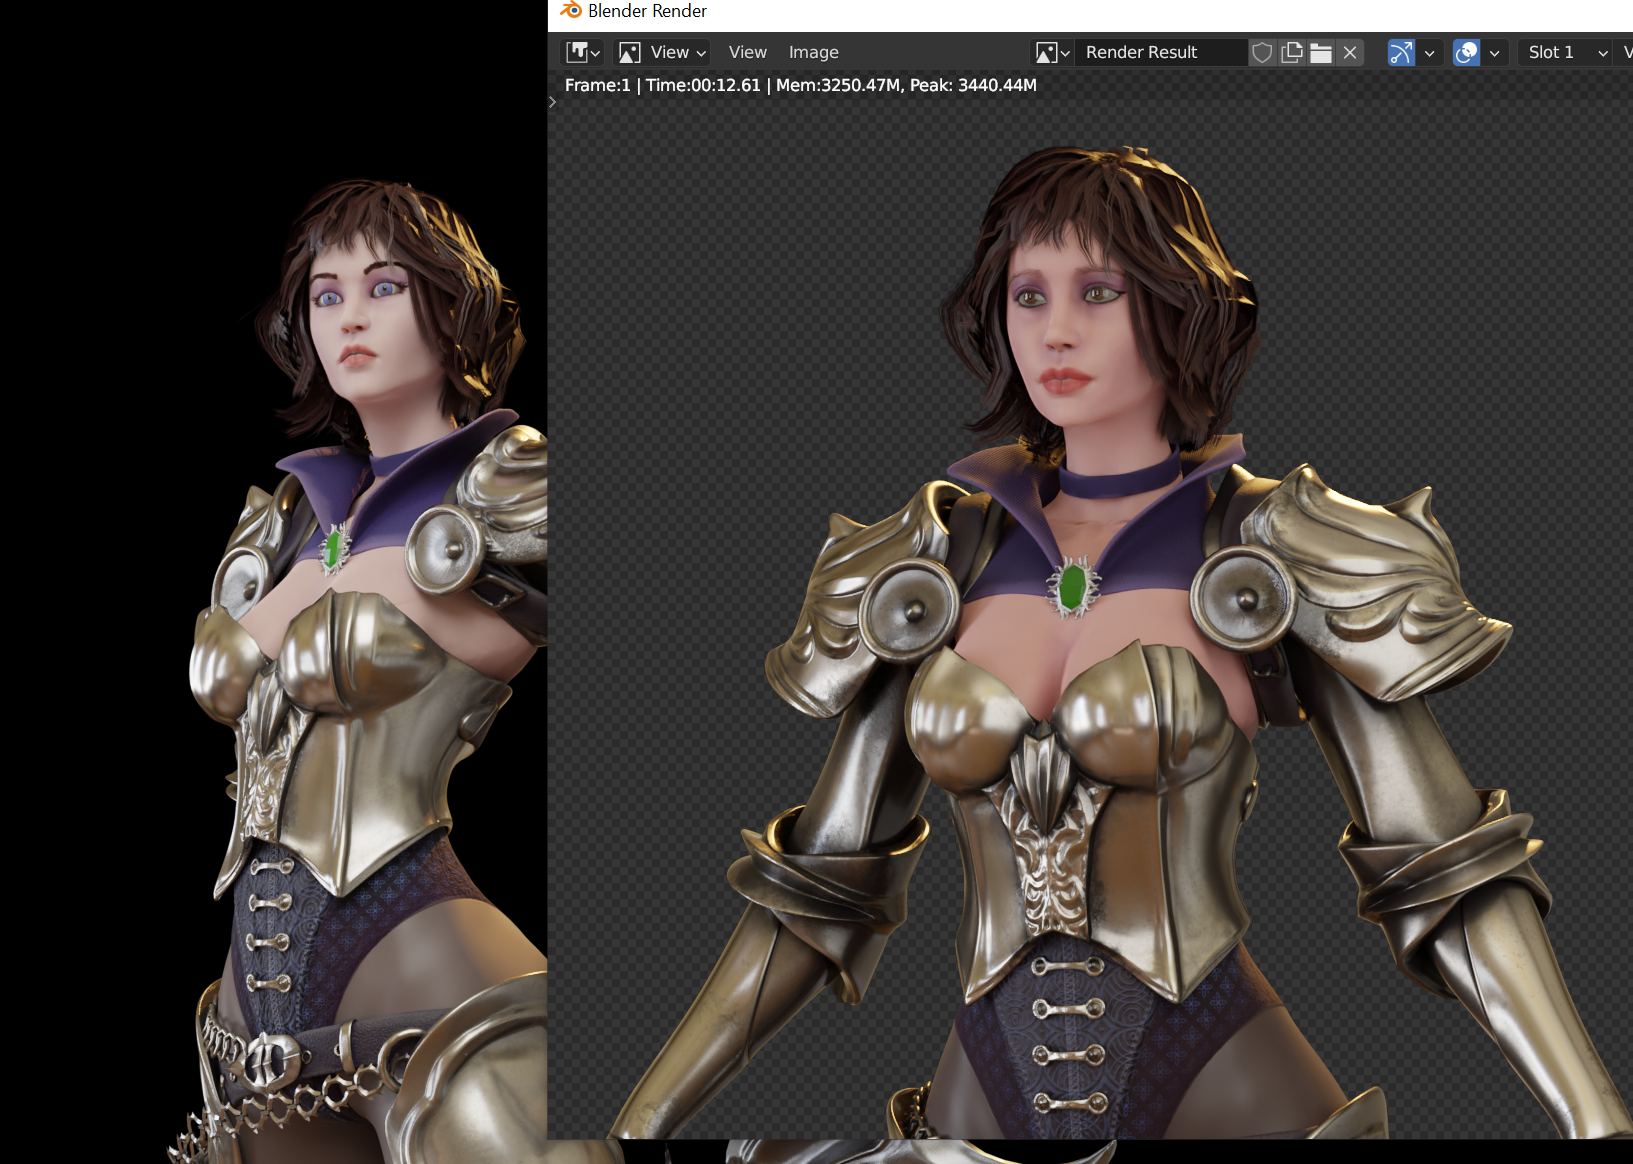Unlink the Render Result image

point(1350,52)
